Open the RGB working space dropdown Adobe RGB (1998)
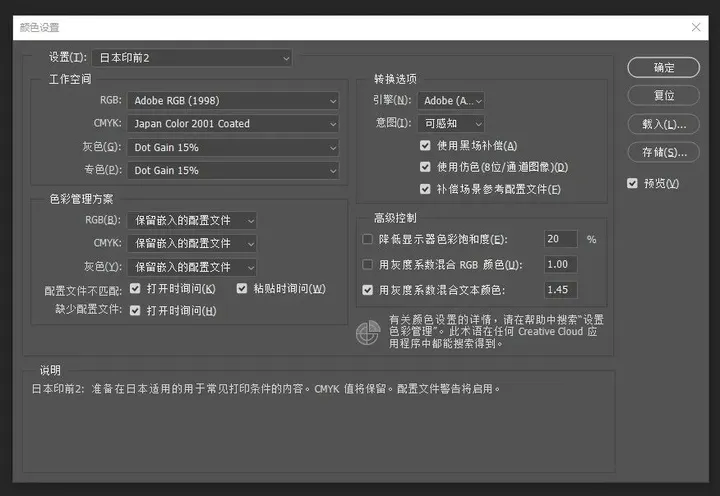This screenshot has width=720, height=496. [233, 101]
